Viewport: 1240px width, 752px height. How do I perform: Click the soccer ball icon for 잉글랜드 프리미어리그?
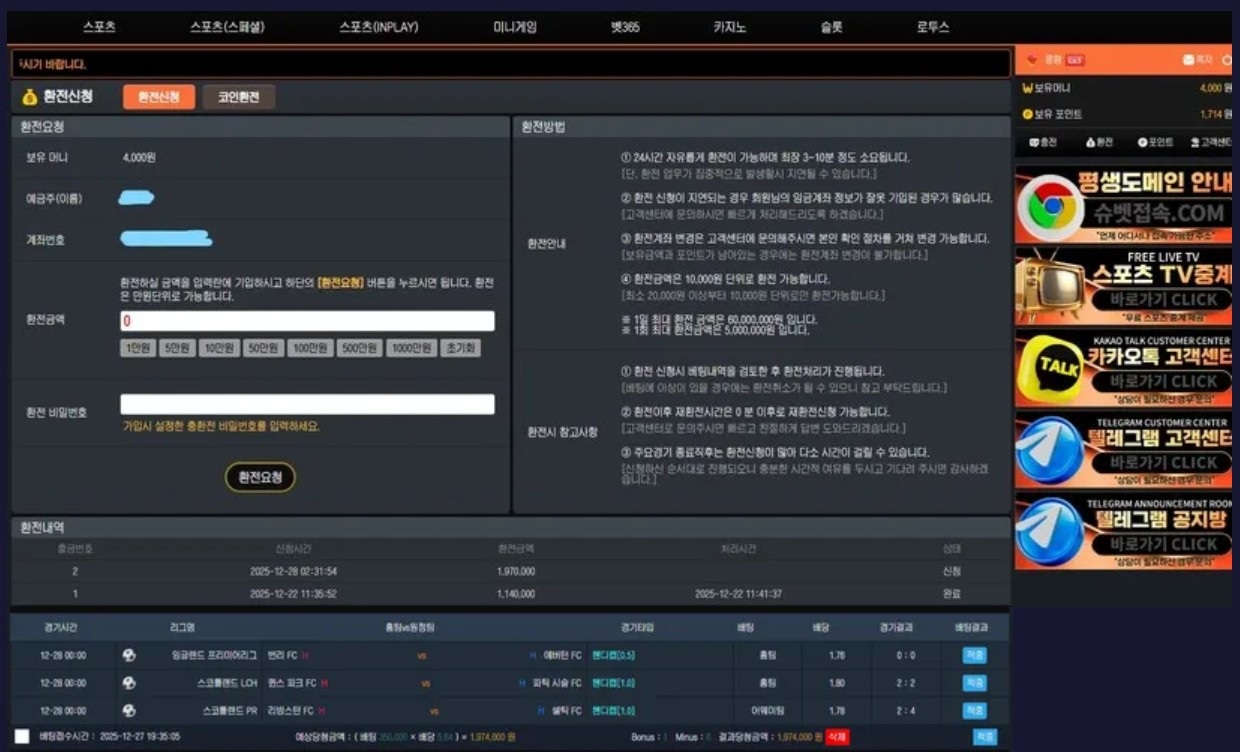(129, 655)
